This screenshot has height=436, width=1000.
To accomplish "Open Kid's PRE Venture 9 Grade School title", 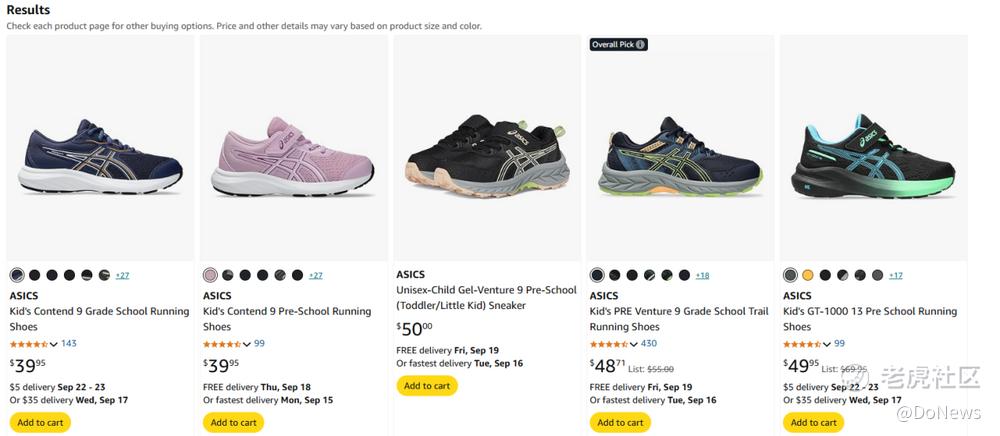I will (x=679, y=319).
